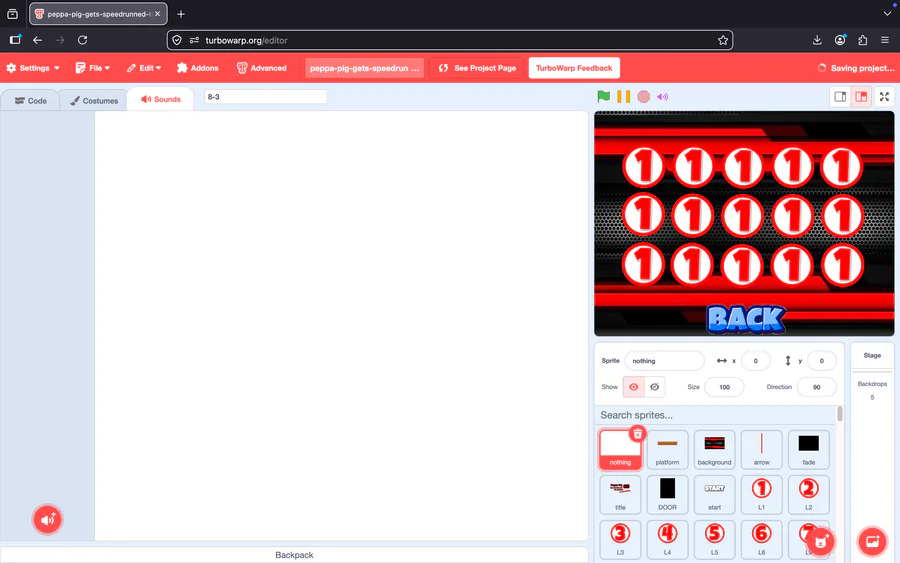Click the sprite Size field

(724, 387)
